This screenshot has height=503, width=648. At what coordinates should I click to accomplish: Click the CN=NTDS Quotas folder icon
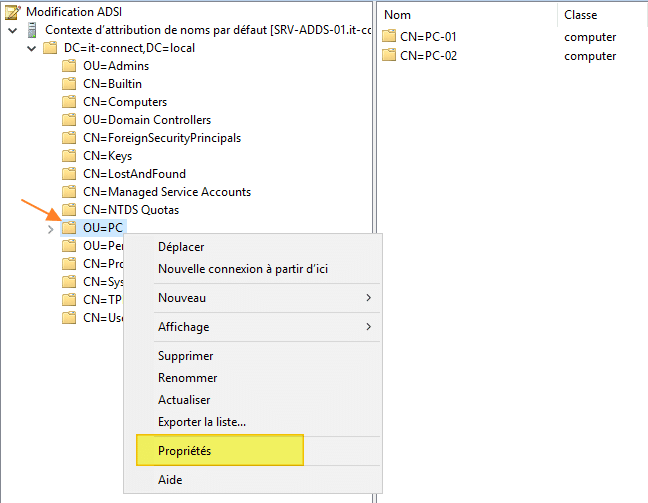pyautogui.click(x=69, y=210)
